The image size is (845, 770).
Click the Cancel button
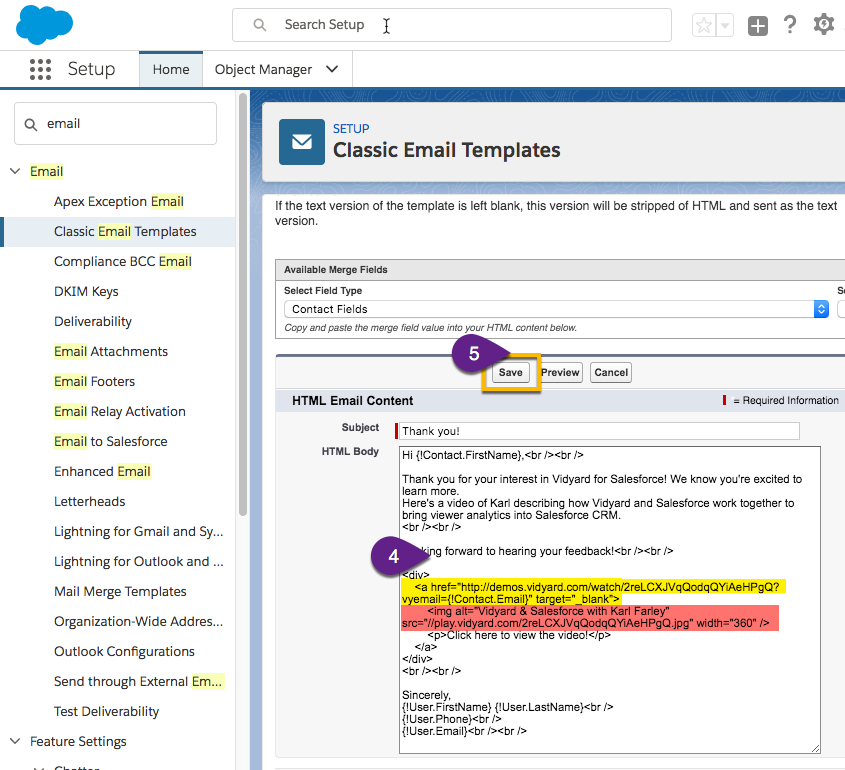point(611,372)
